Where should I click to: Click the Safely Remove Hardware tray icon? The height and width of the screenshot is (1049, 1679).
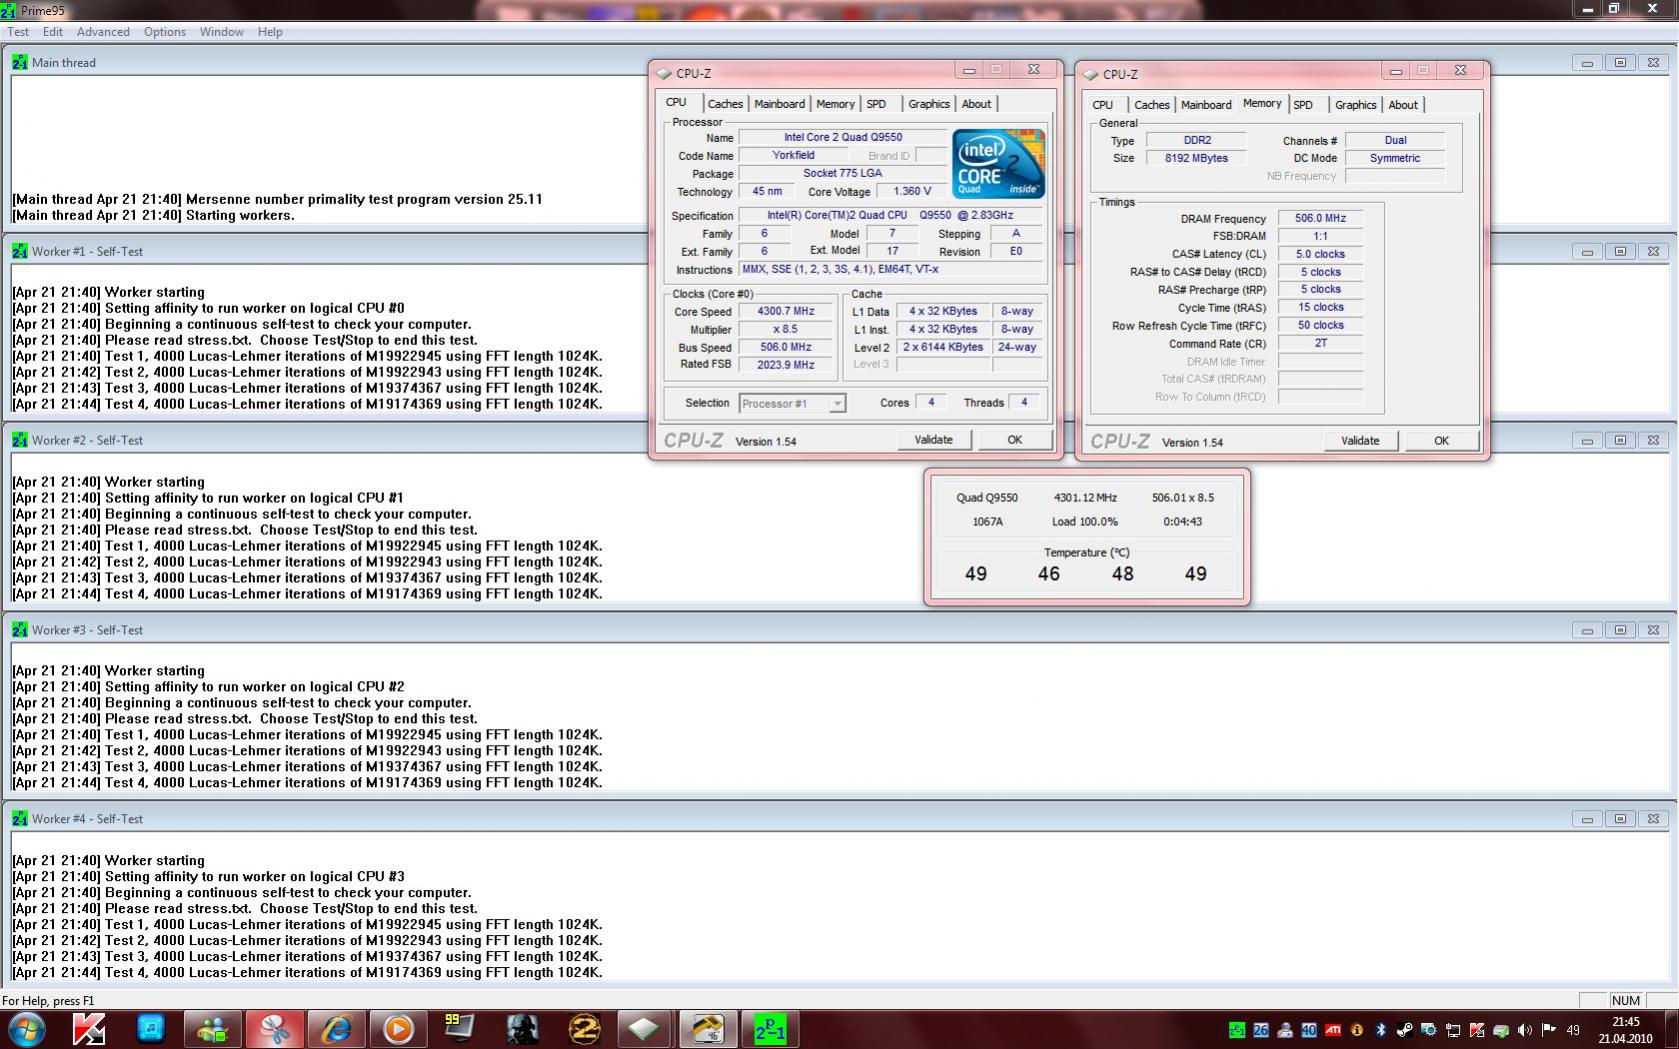tap(1501, 1030)
